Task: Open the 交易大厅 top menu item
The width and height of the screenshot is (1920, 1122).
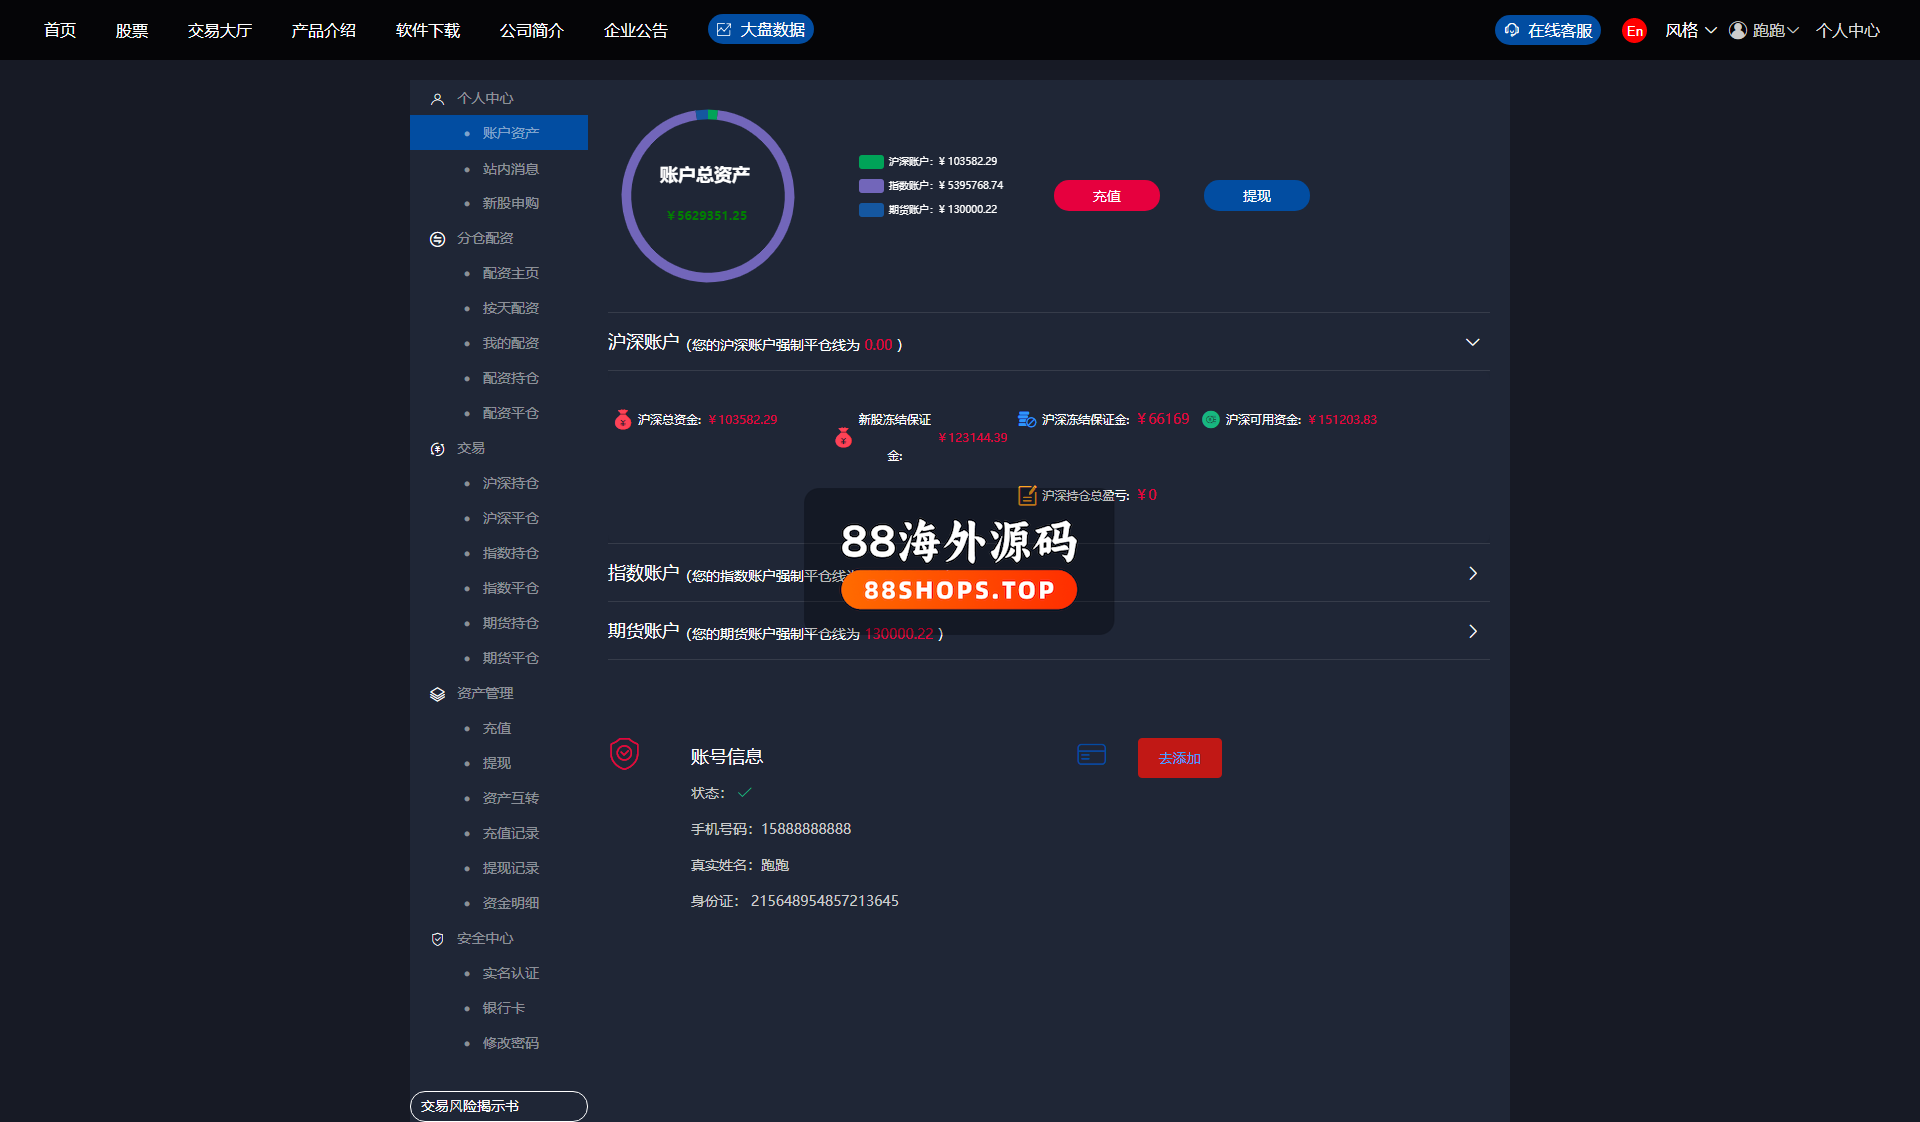Action: point(220,31)
